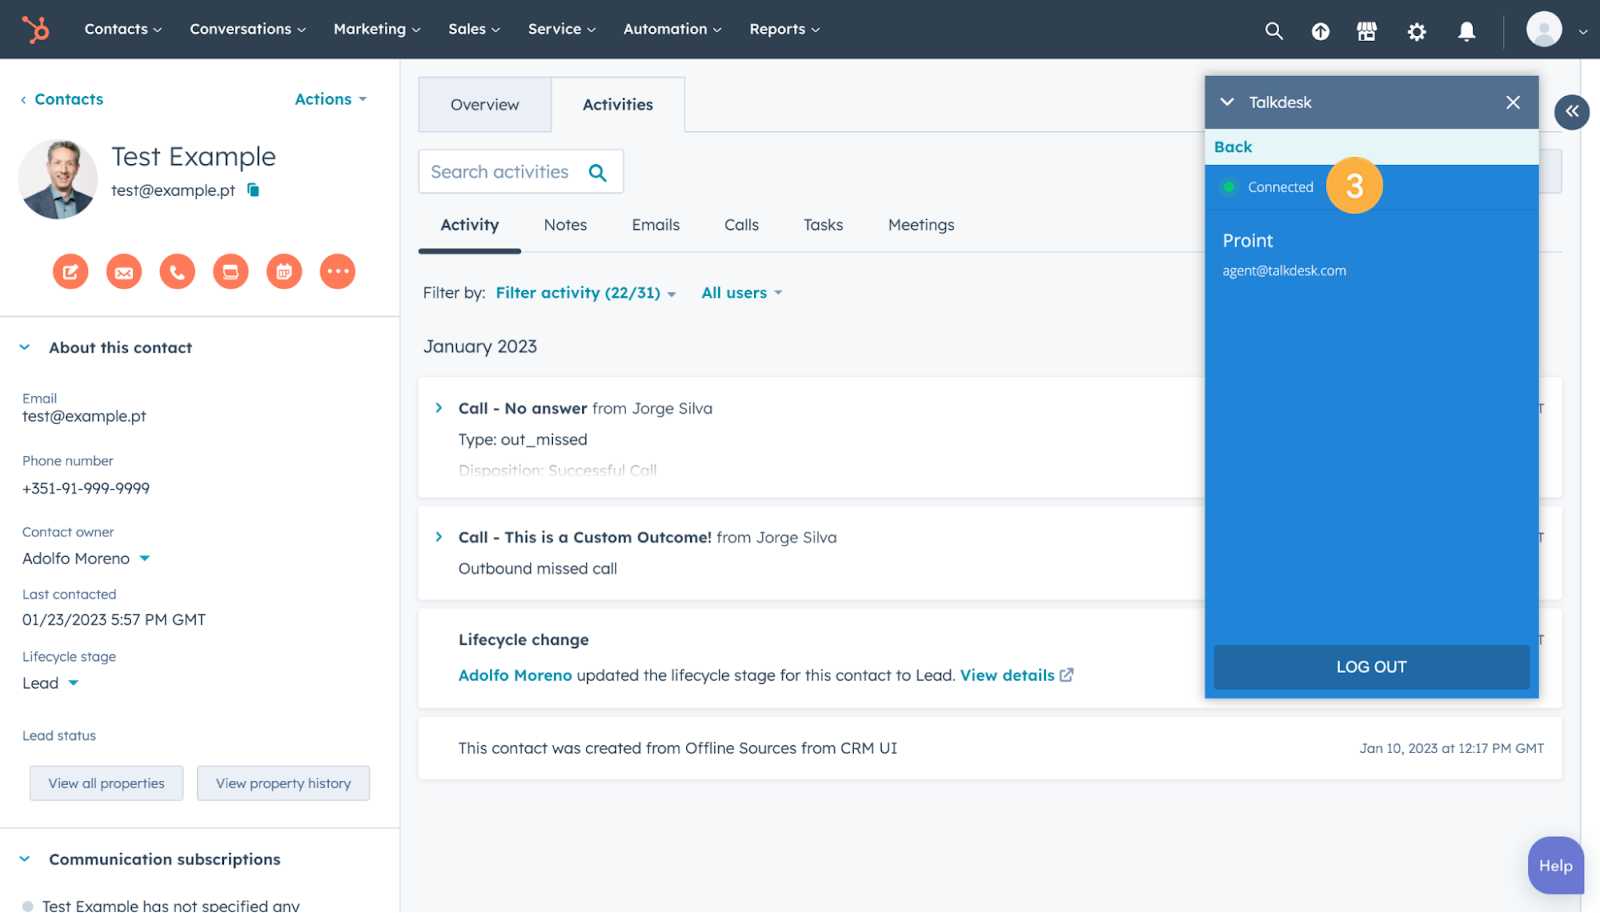The height and width of the screenshot is (913, 1600).
Task: Schedule a meeting via the orange calendar icon
Action: (x=284, y=271)
